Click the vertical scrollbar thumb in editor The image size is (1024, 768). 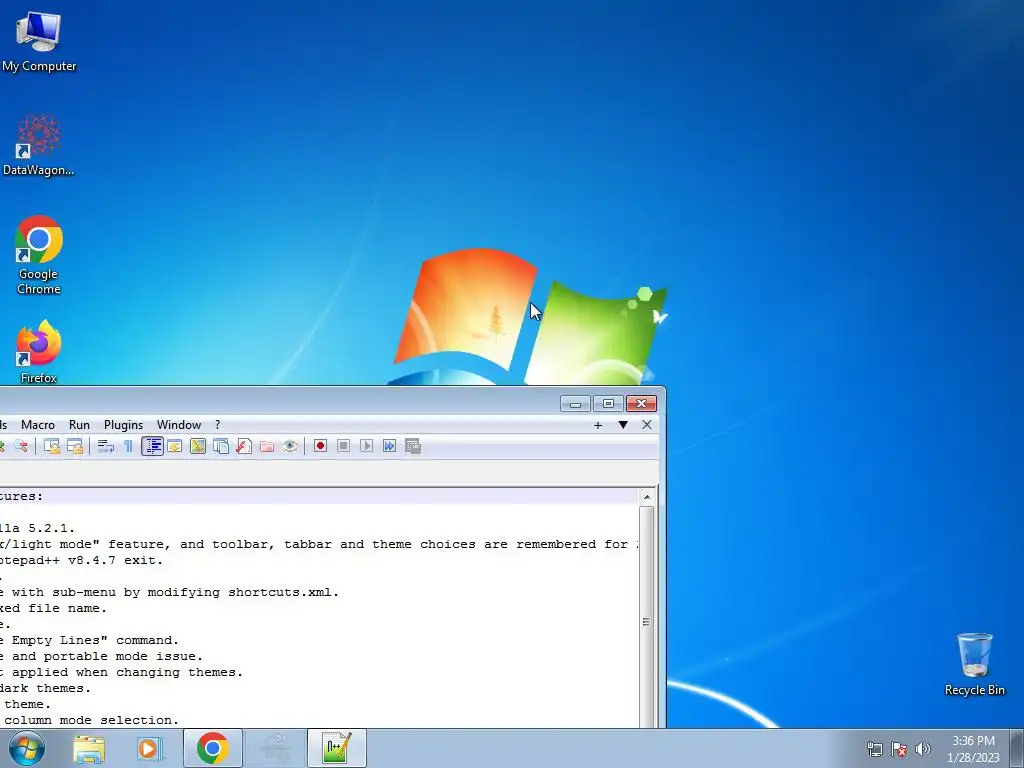pos(647,622)
